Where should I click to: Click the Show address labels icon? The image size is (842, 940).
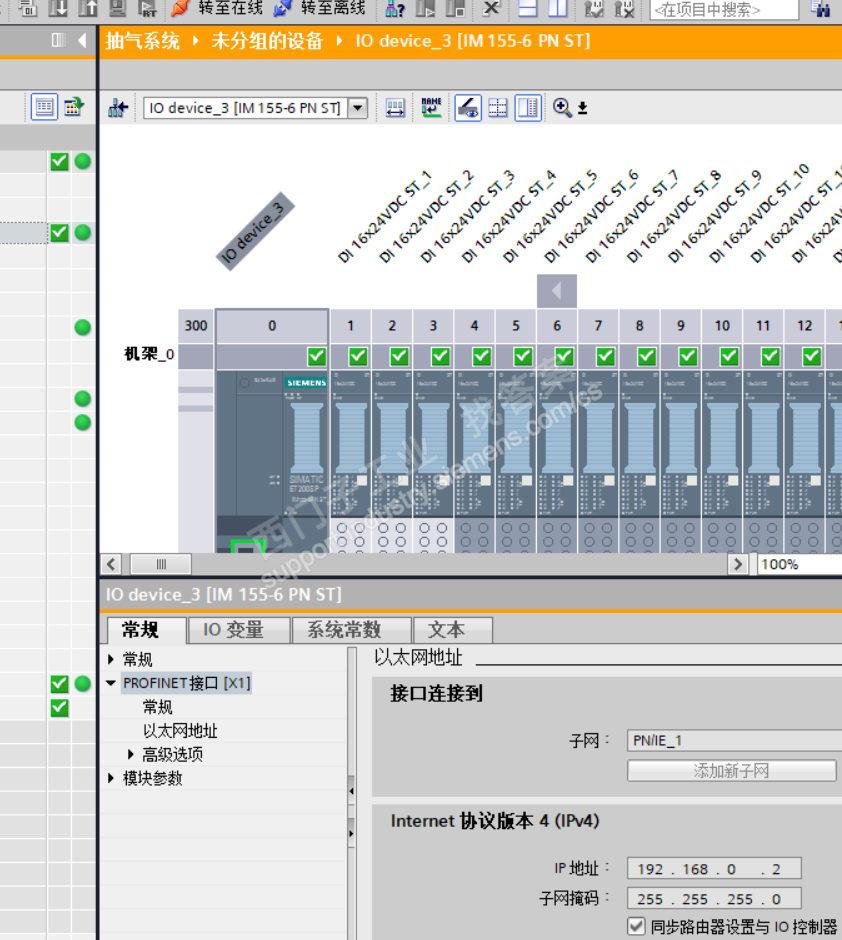pyautogui.click(x=395, y=108)
